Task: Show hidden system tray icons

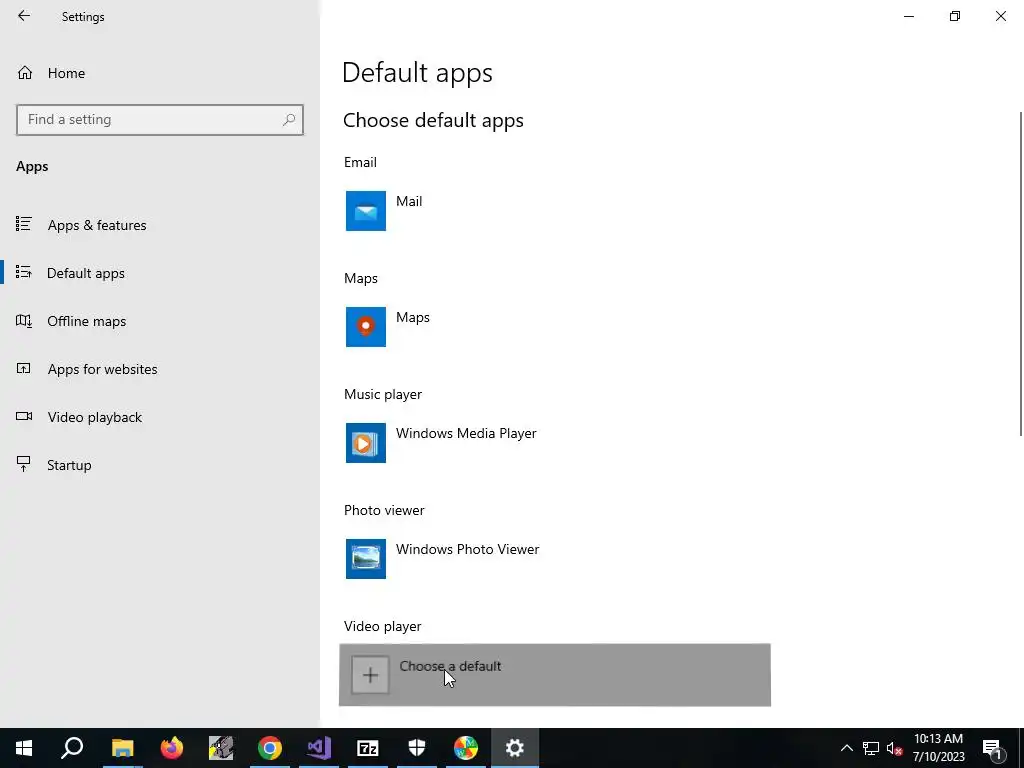Action: point(846,748)
